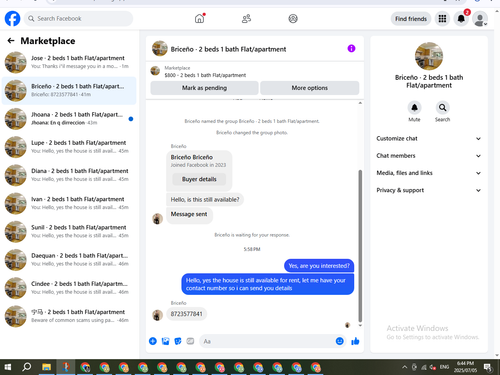Click the 'Yes, are you interested?' message
500x375 pixels.
coord(319,266)
